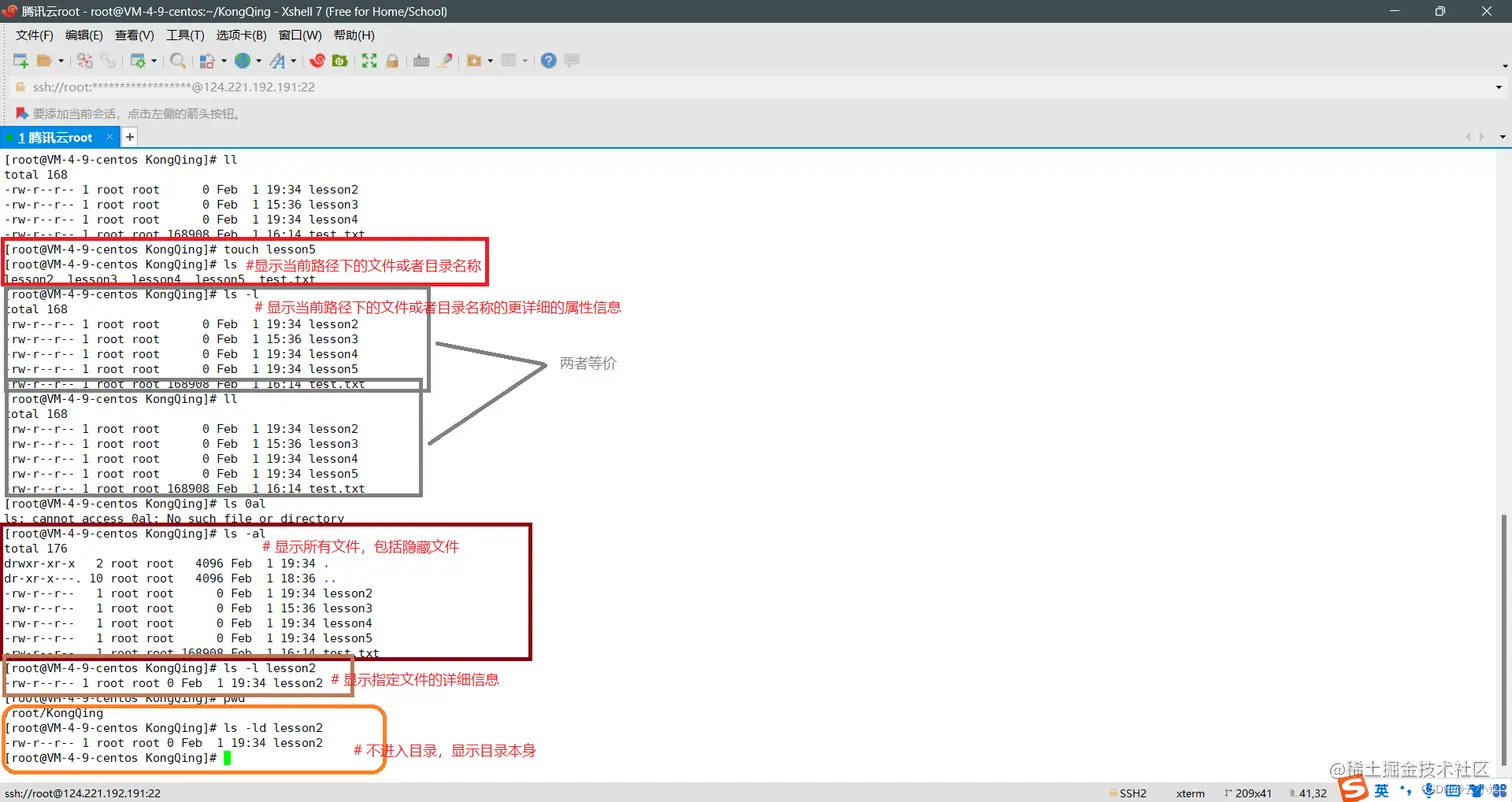This screenshot has height=802, width=1512.
Task: Expand the color scheme dropdown arrow
Action: click(224, 61)
